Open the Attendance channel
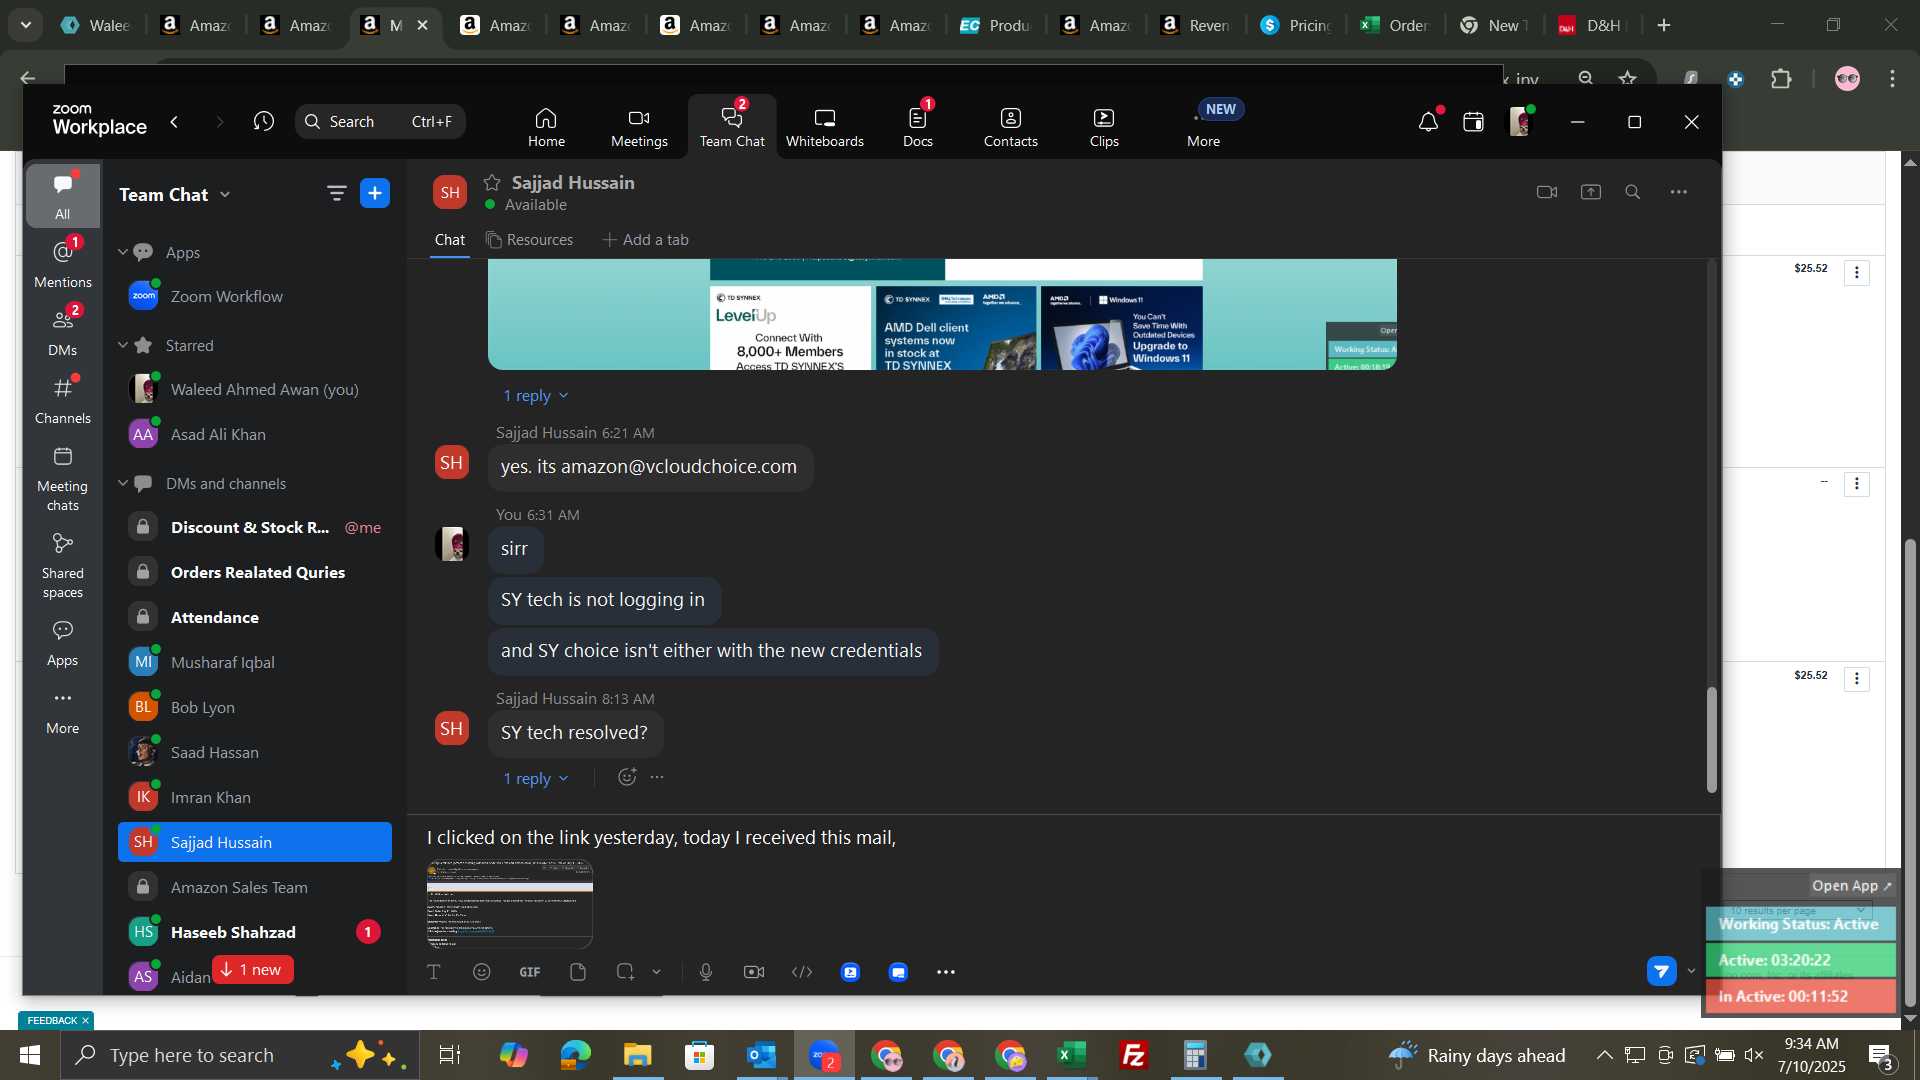This screenshot has height=1080, width=1920. pos(255,617)
